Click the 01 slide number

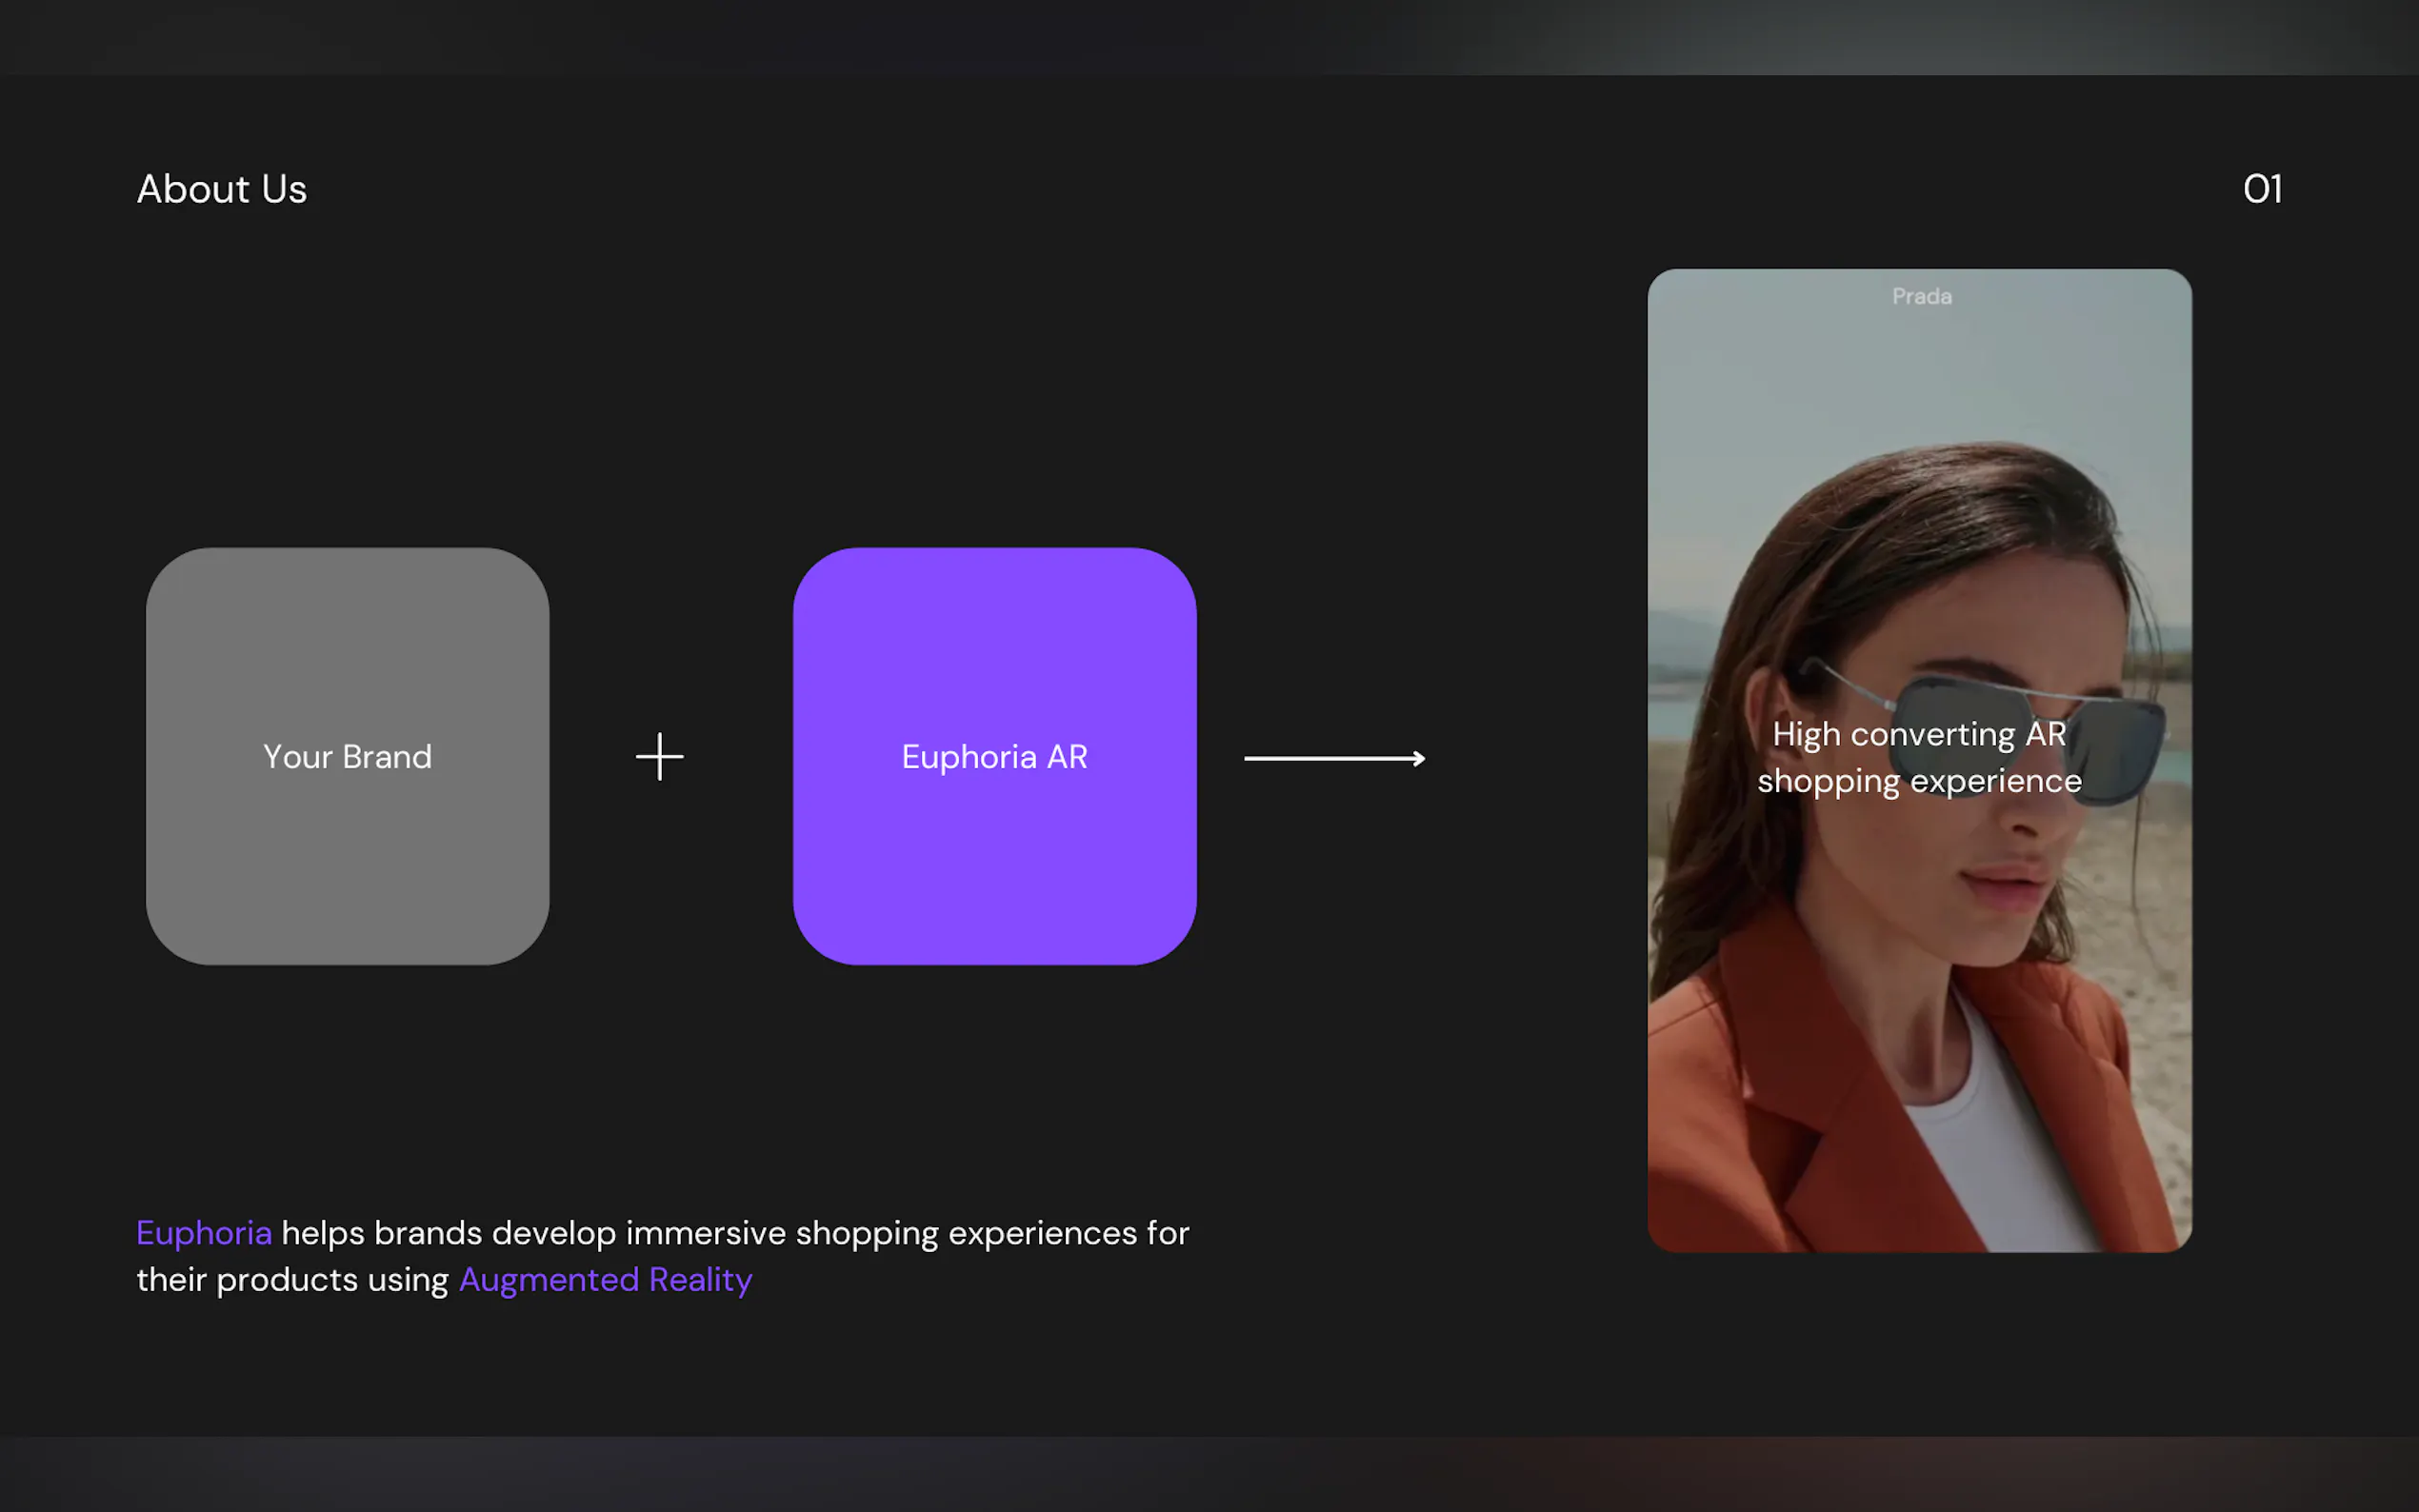click(2261, 189)
